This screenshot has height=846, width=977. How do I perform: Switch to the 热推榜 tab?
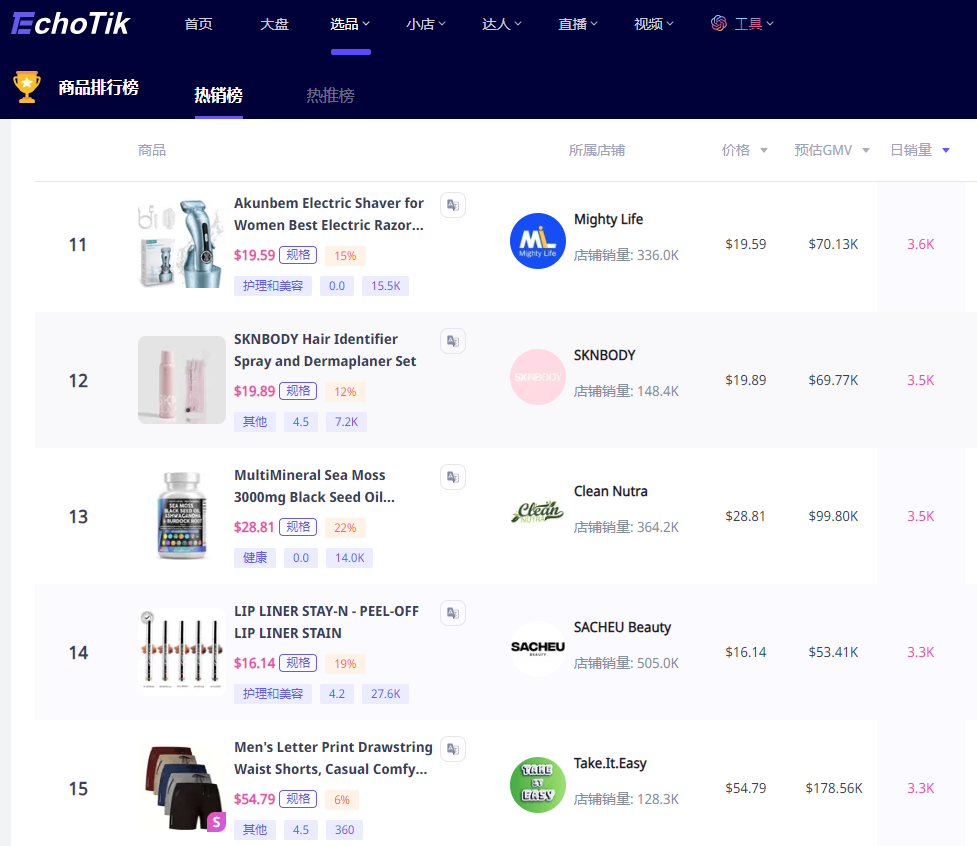330,97
